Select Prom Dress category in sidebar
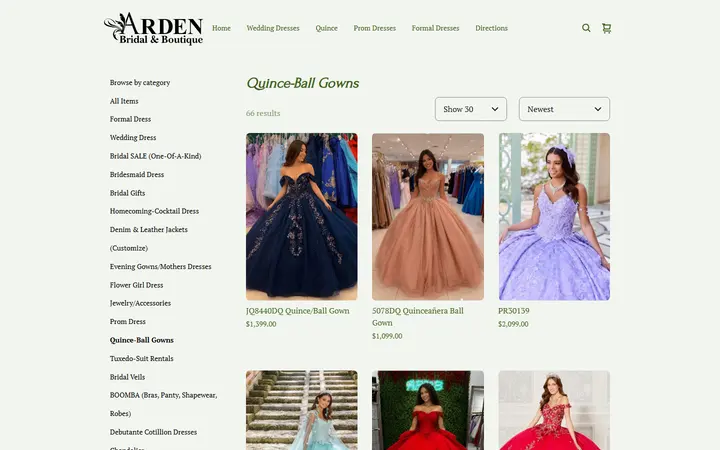Image resolution: width=720 pixels, height=450 pixels. (128, 322)
